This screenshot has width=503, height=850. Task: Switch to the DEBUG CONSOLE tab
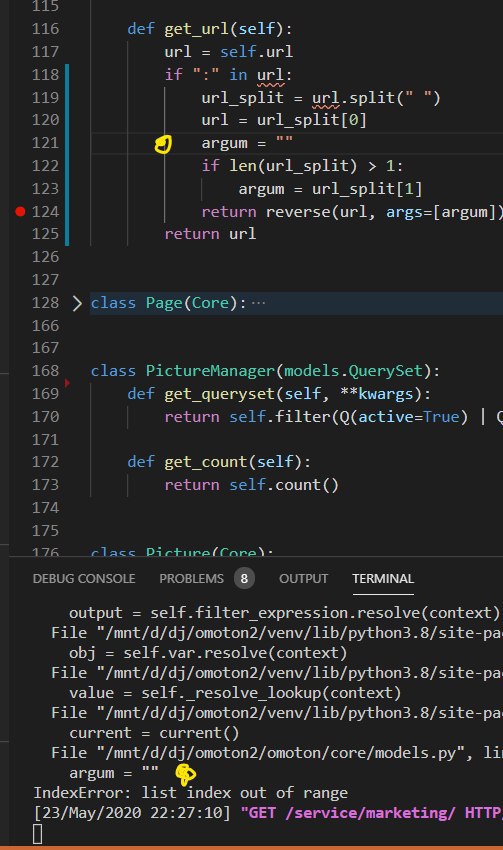pyautogui.click(x=84, y=578)
